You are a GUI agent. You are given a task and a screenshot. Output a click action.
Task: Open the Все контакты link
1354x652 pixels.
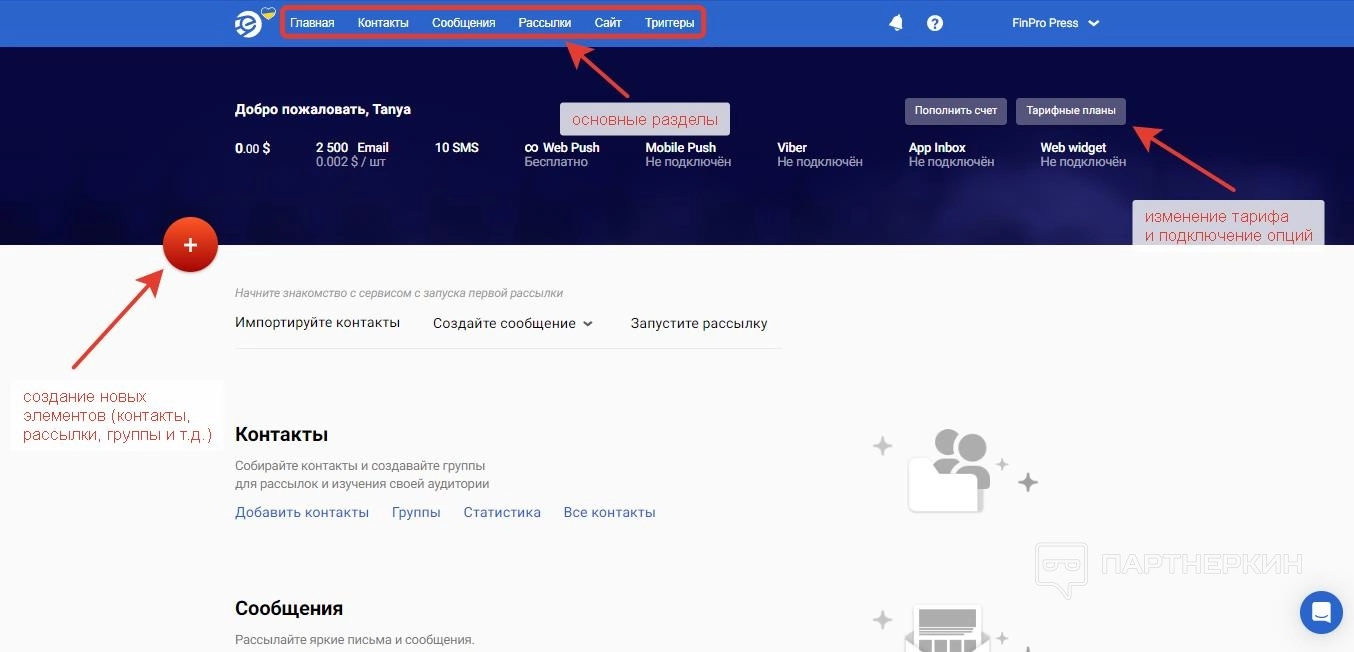tap(610, 512)
